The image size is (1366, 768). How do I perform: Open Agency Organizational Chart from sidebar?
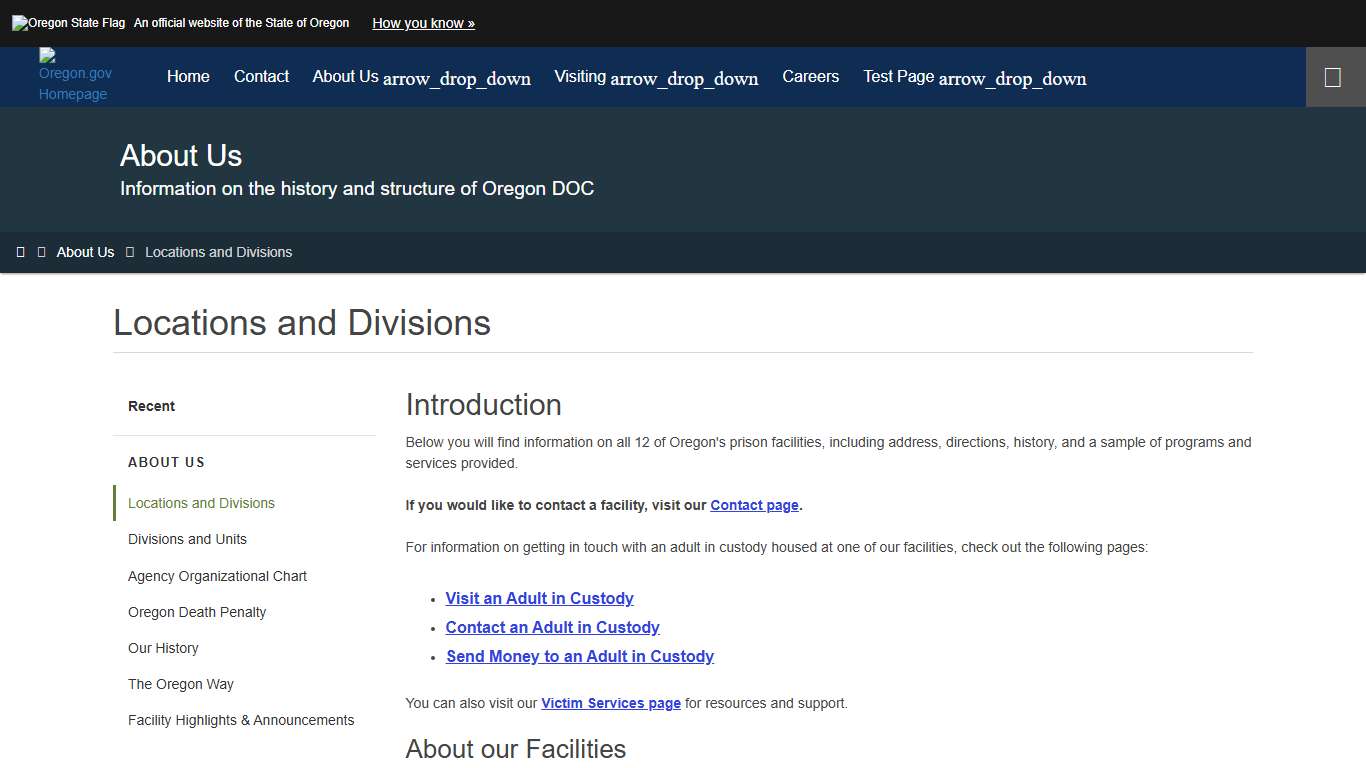pyautogui.click(x=217, y=576)
